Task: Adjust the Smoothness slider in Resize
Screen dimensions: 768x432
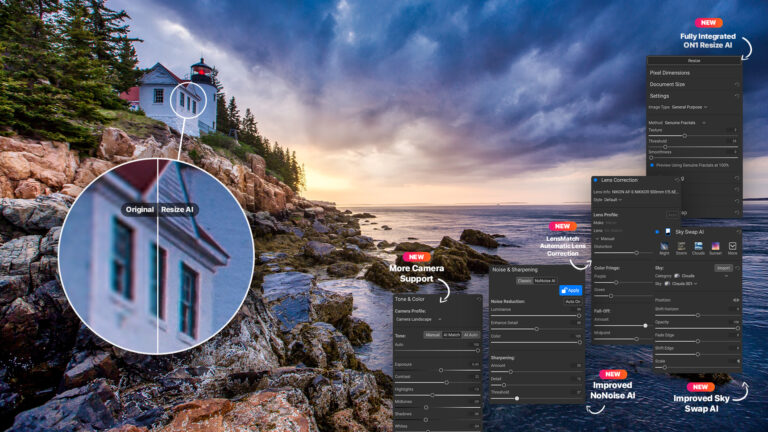Action: pos(651,158)
